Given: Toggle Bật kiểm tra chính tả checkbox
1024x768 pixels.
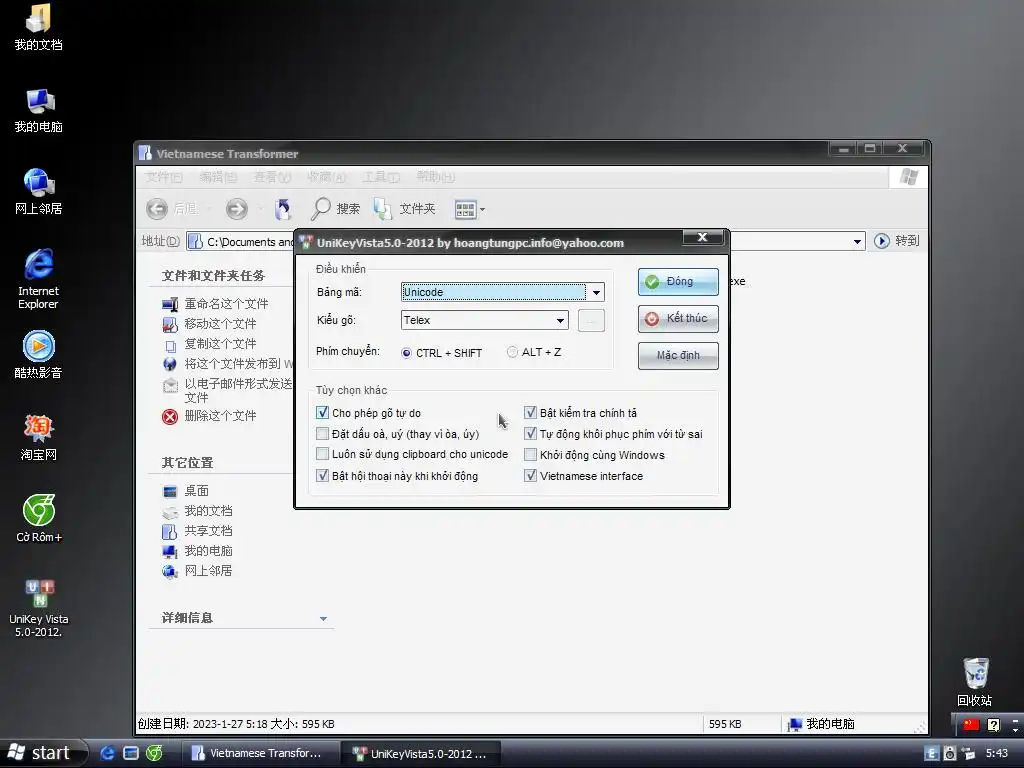Looking at the screenshot, I should point(530,413).
